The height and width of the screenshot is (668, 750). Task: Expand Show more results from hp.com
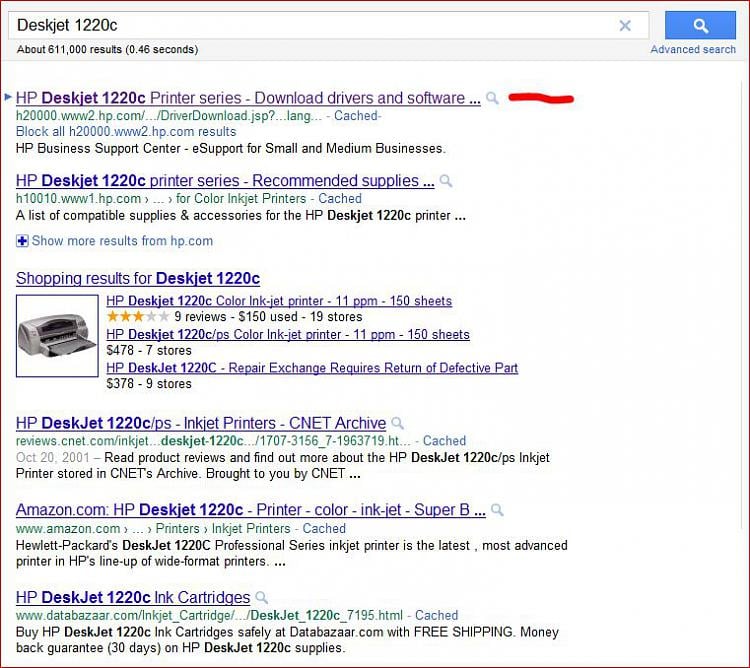pyautogui.click(x=122, y=241)
